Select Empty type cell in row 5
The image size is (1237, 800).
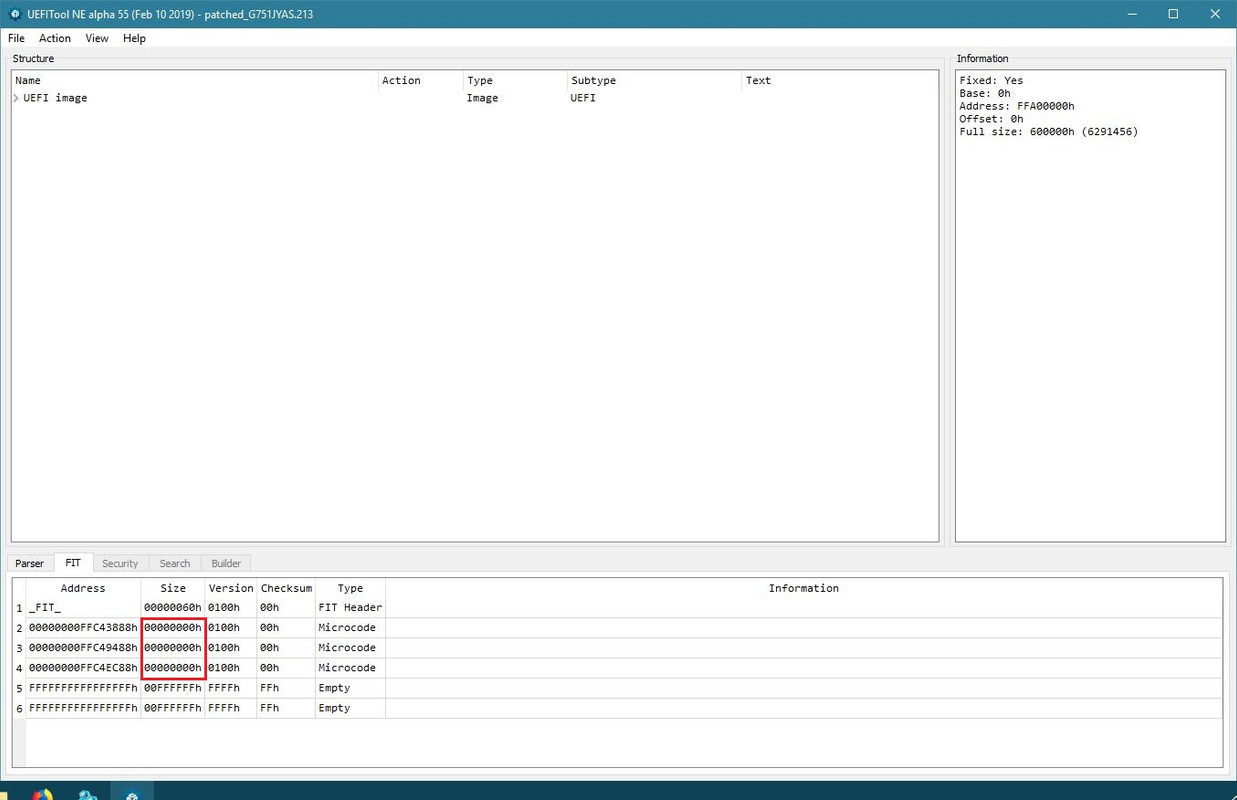pyautogui.click(x=350, y=688)
